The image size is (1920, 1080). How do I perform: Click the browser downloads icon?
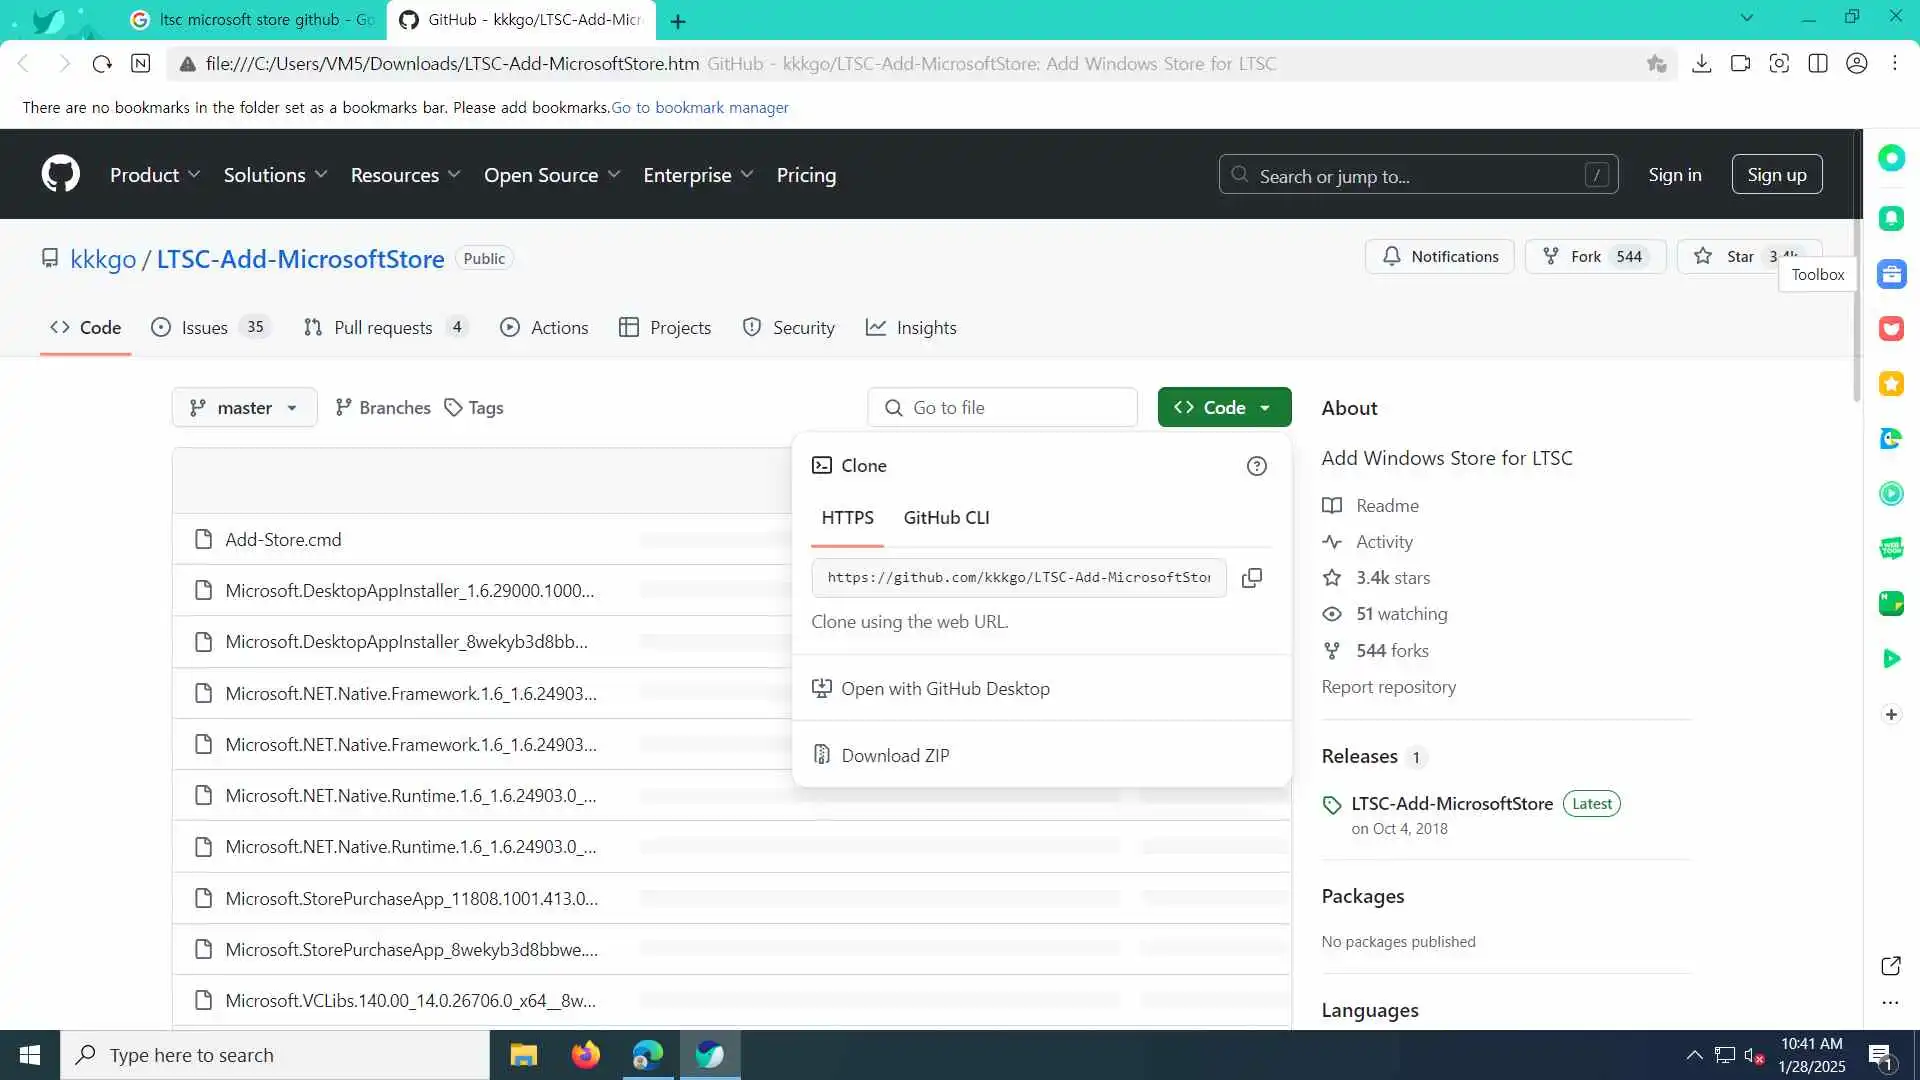(x=1701, y=64)
